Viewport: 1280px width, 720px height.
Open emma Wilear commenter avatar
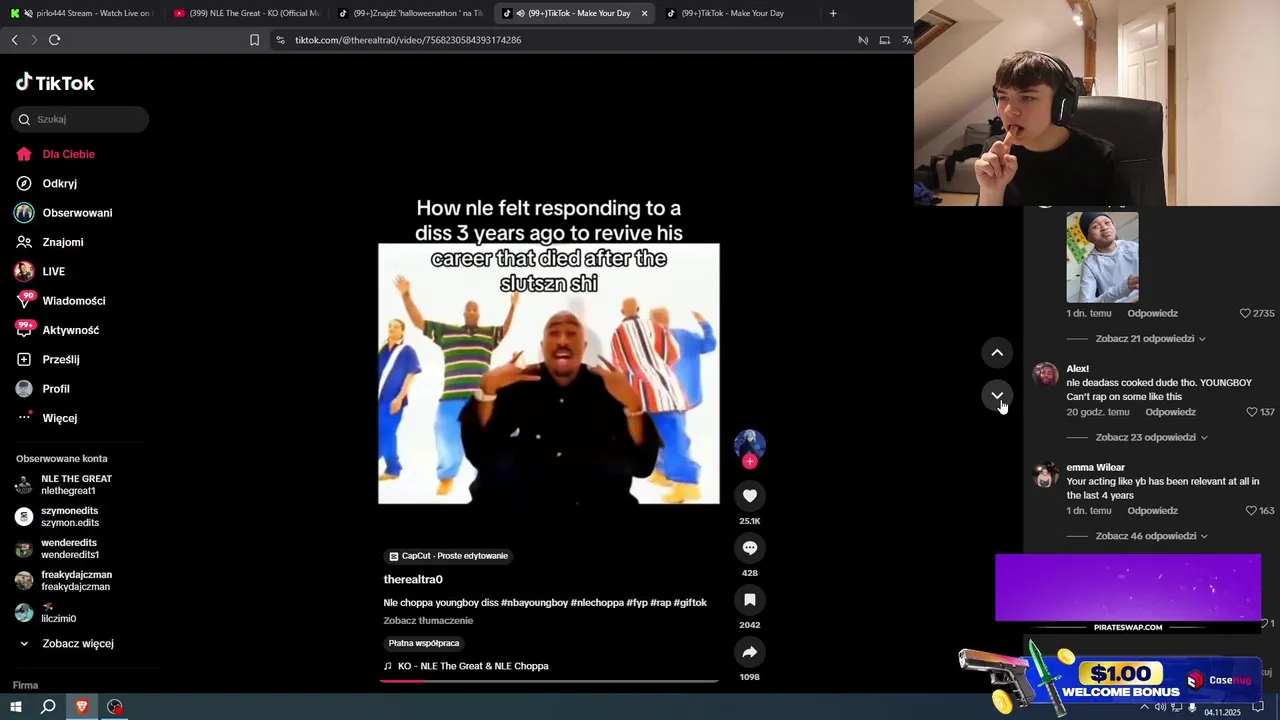tap(1045, 474)
